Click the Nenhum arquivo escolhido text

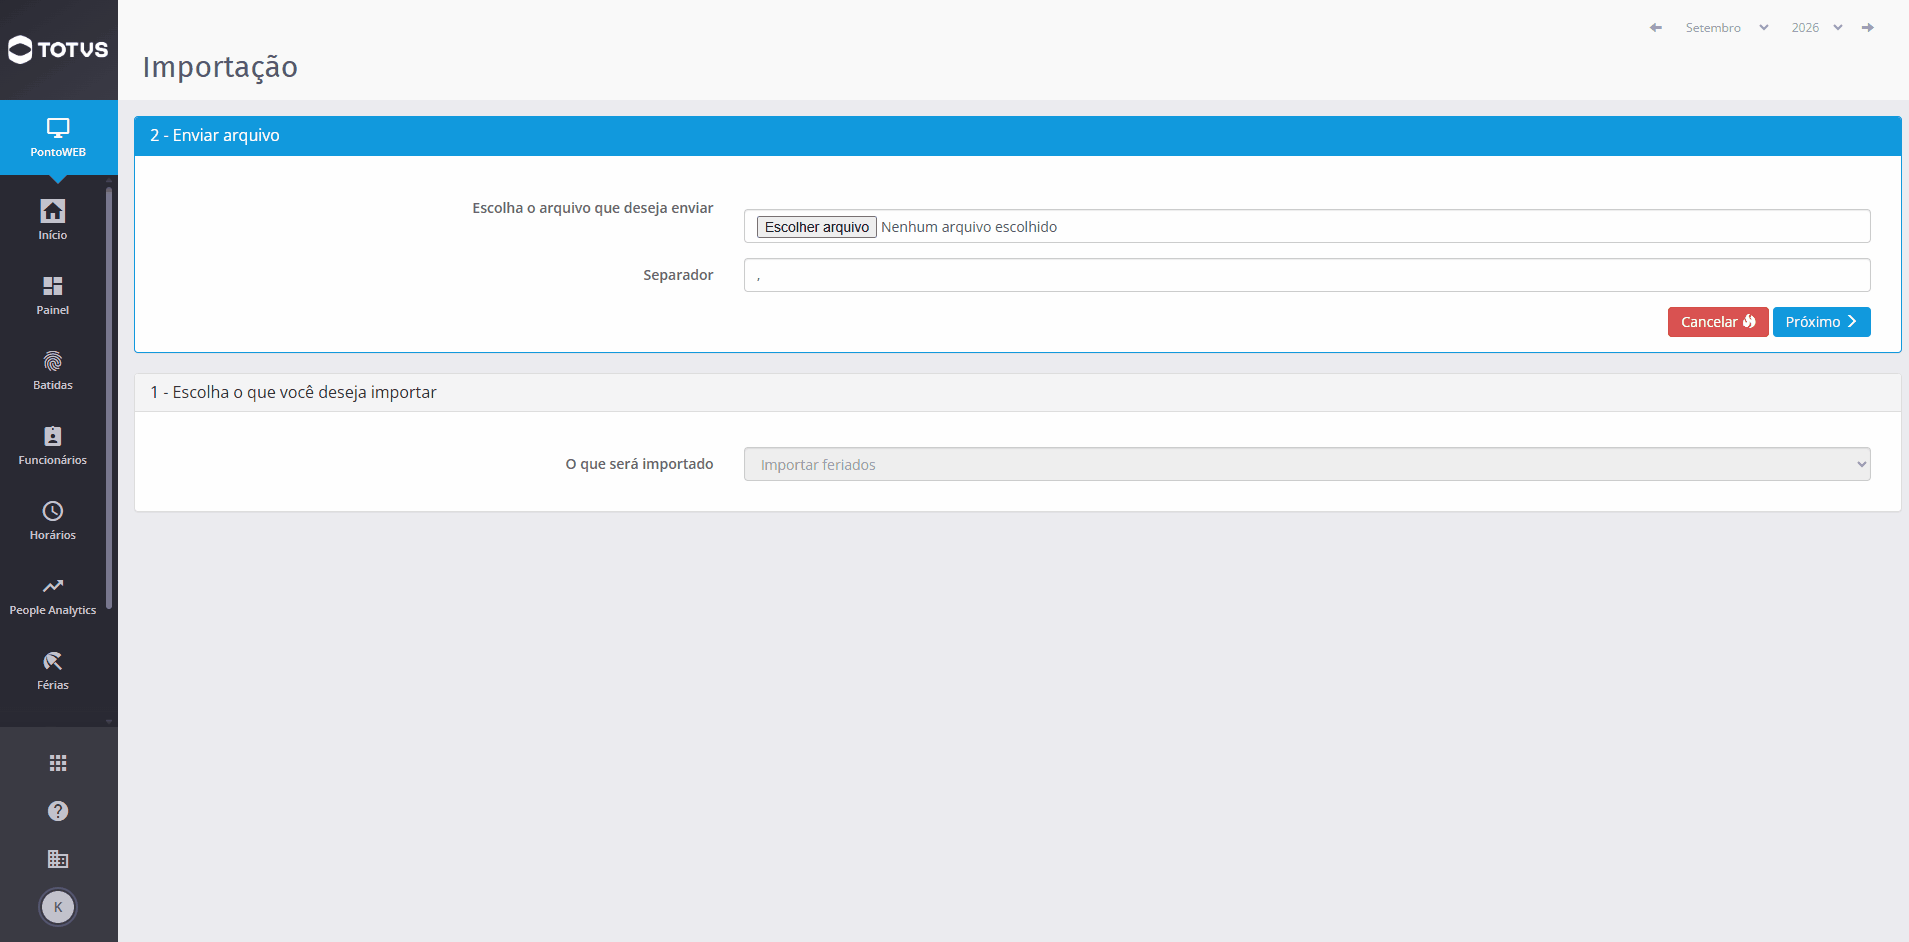pyautogui.click(x=969, y=227)
